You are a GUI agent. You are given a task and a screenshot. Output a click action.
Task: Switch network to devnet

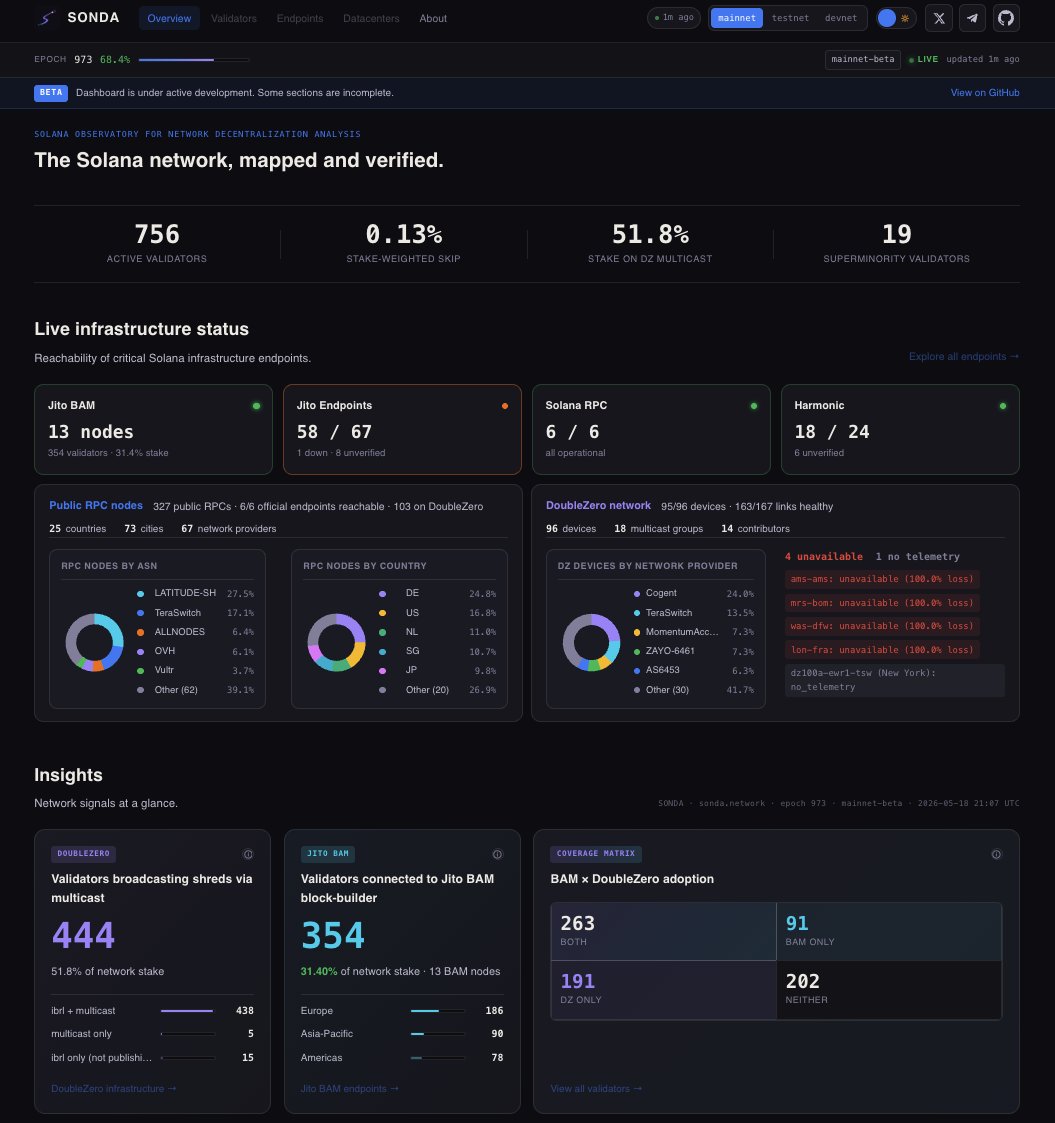(841, 18)
